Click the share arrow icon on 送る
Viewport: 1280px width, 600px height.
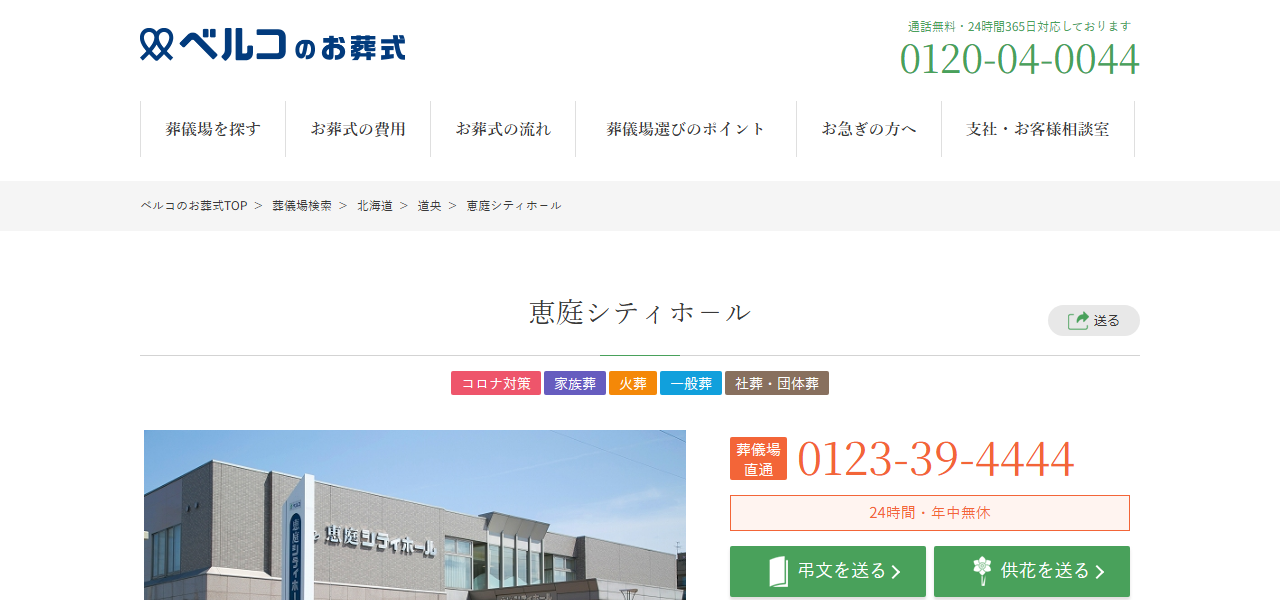click(x=1078, y=321)
